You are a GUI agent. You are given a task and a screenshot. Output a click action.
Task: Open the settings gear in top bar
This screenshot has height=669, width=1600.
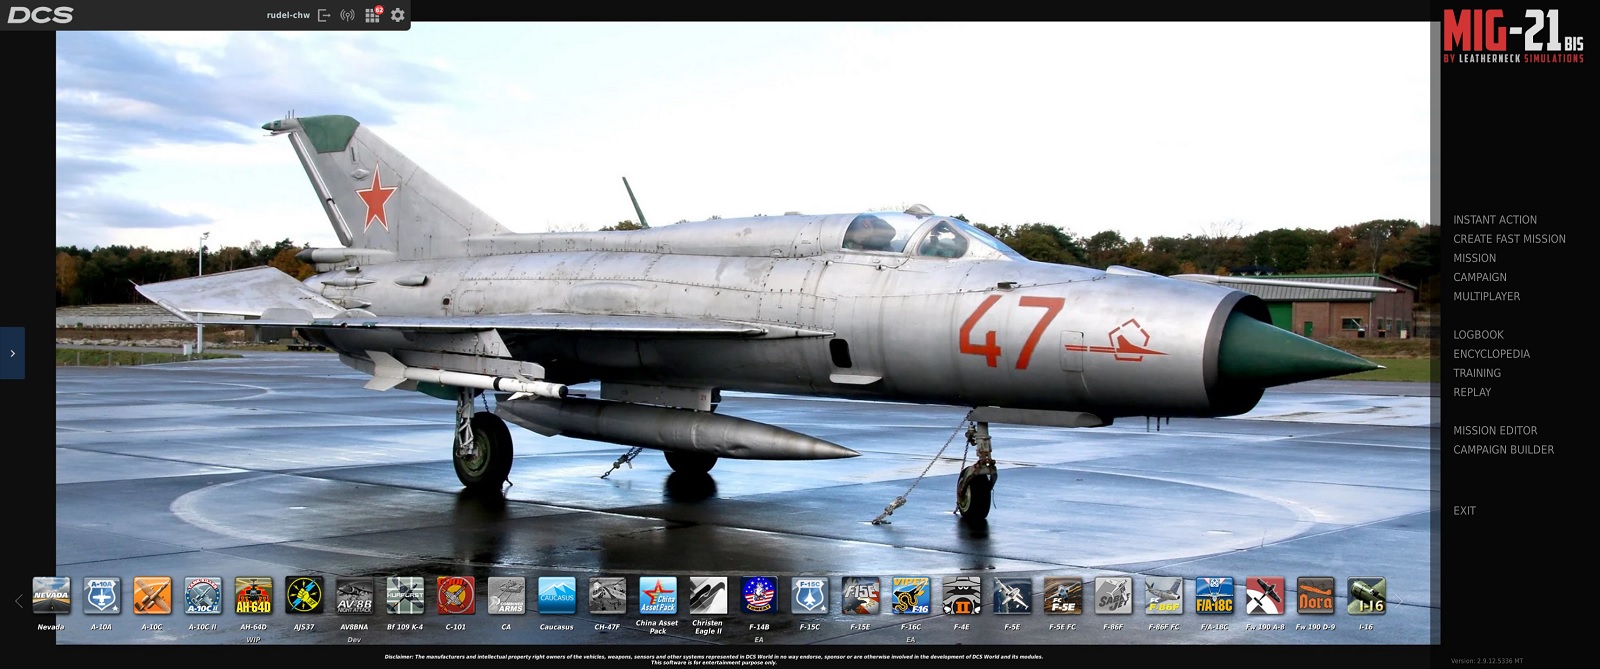coord(398,15)
